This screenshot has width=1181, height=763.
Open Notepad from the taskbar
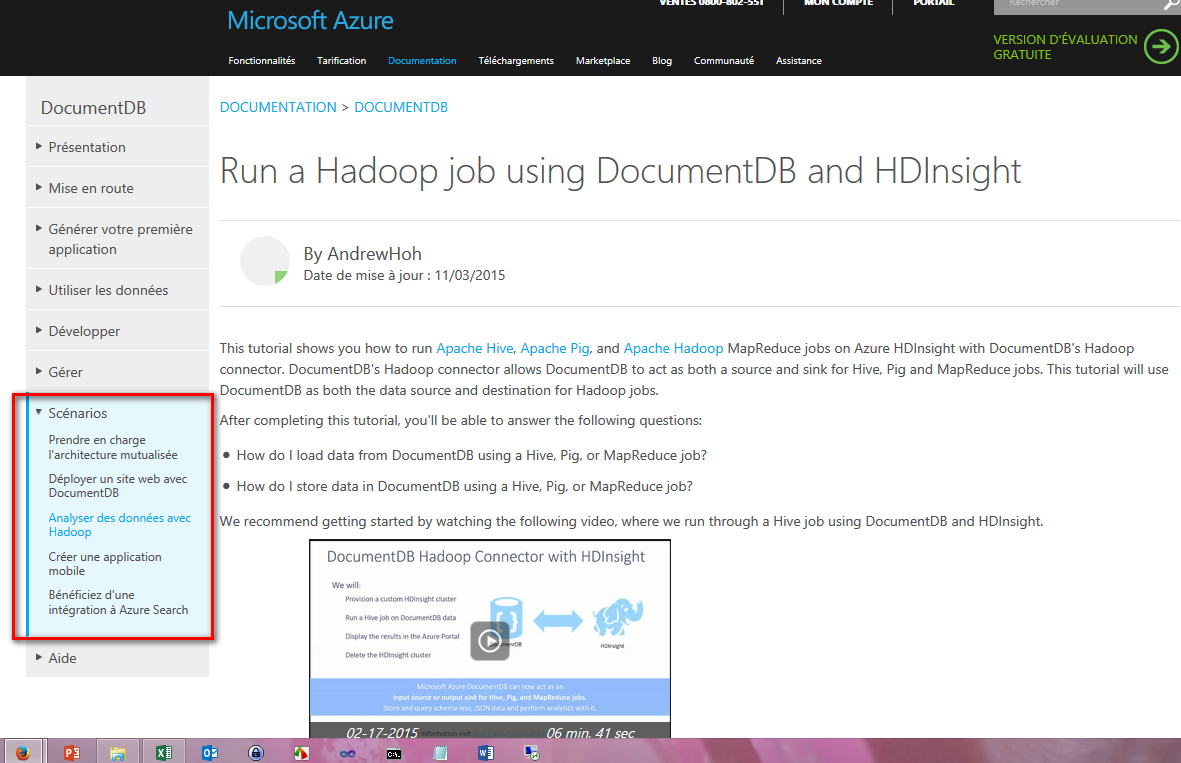pyautogui.click(x=441, y=752)
